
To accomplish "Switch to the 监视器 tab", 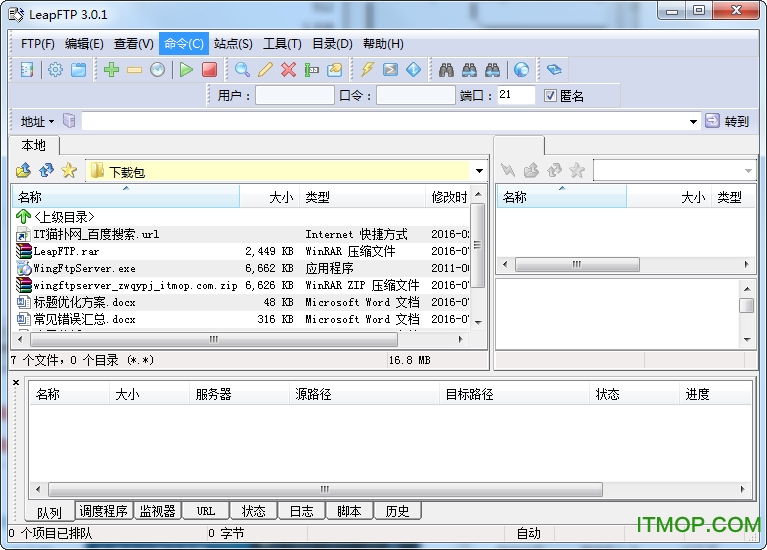I will pyautogui.click(x=158, y=511).
